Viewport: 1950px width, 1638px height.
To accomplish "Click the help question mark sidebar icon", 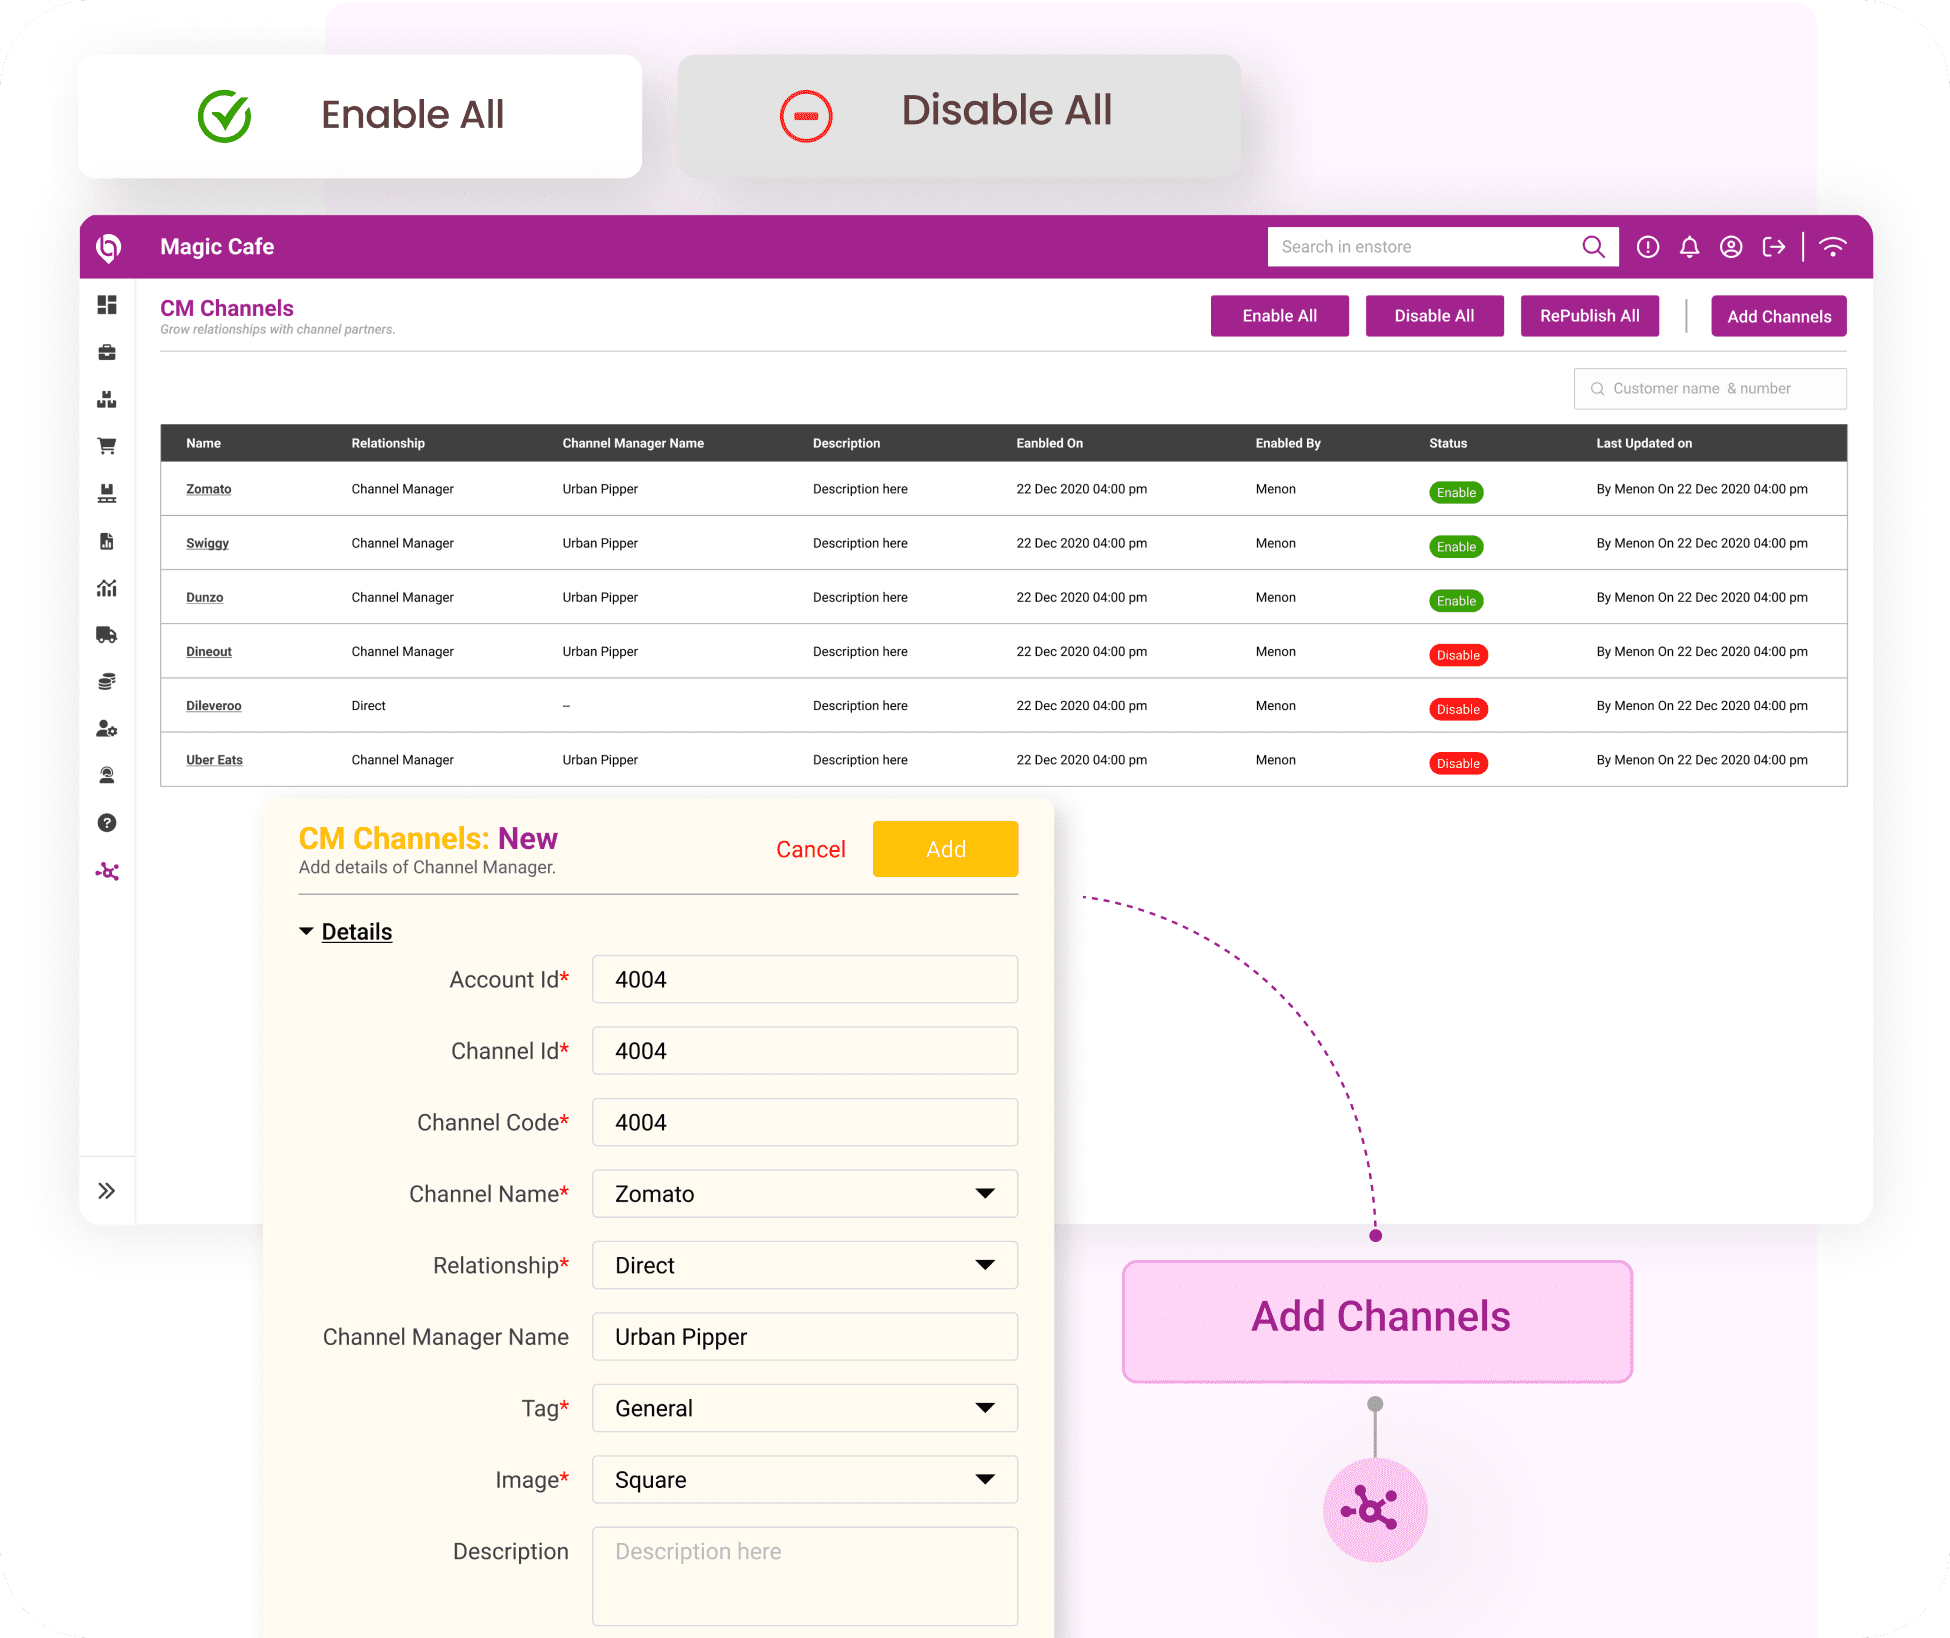I will point(107,823).
